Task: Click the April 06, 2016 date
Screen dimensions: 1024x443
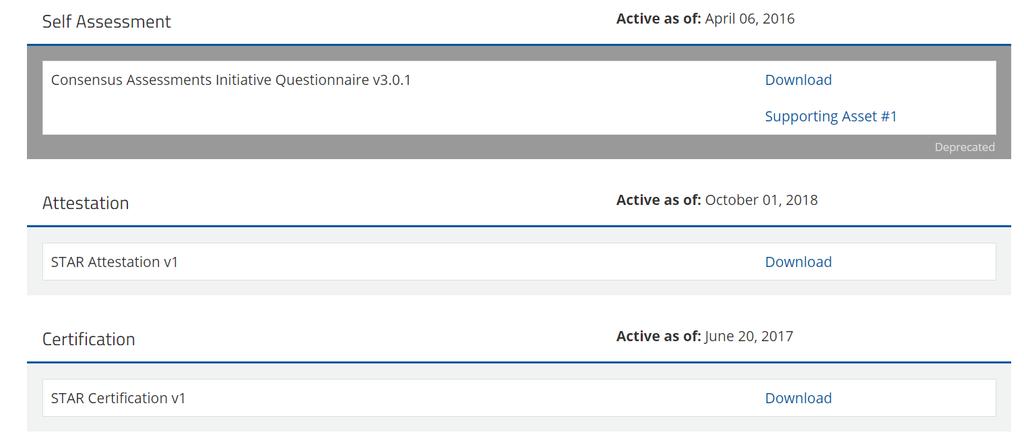Action: [x=750, y=18]
